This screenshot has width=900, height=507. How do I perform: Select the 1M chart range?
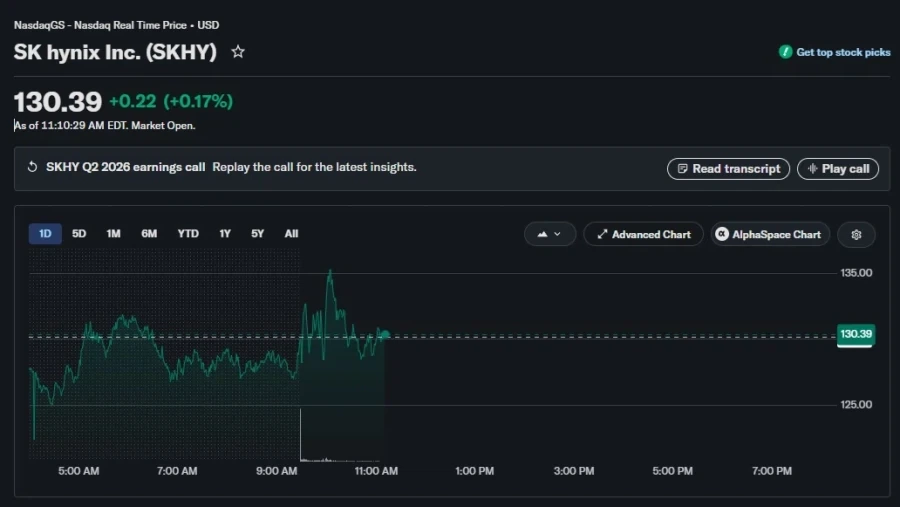click(113, 234)
